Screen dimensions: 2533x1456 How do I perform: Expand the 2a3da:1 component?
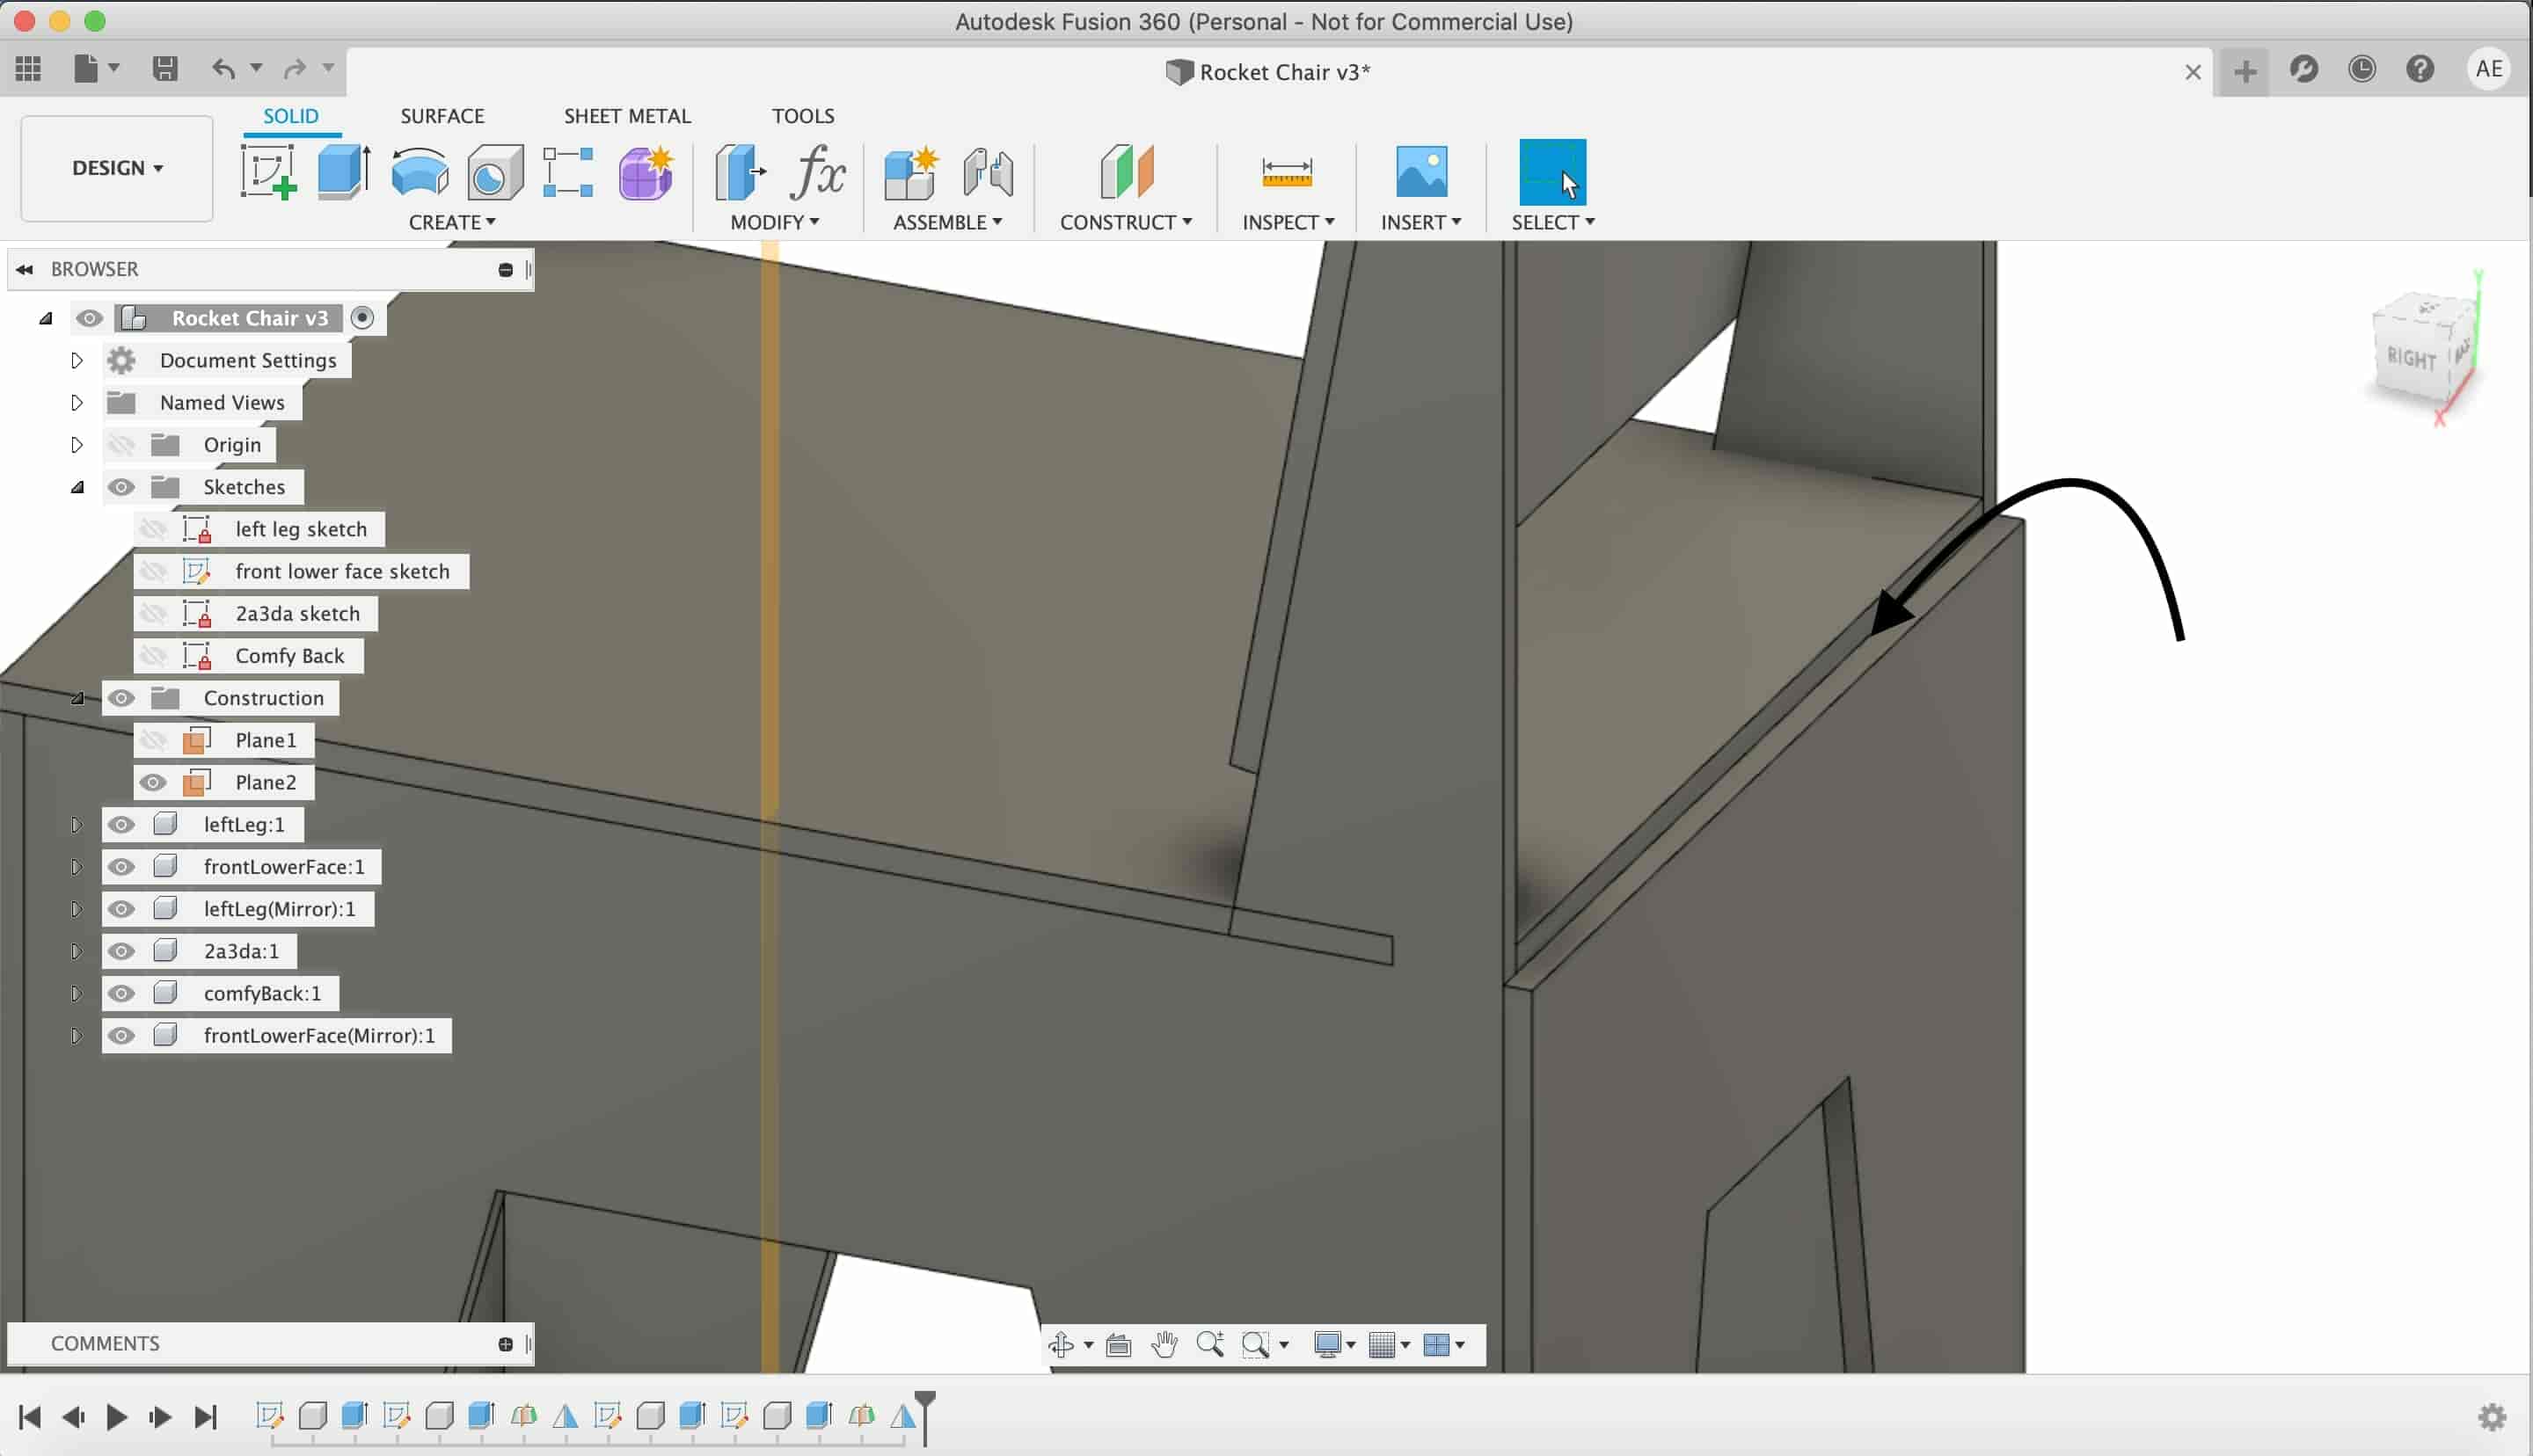coord(76,951)
